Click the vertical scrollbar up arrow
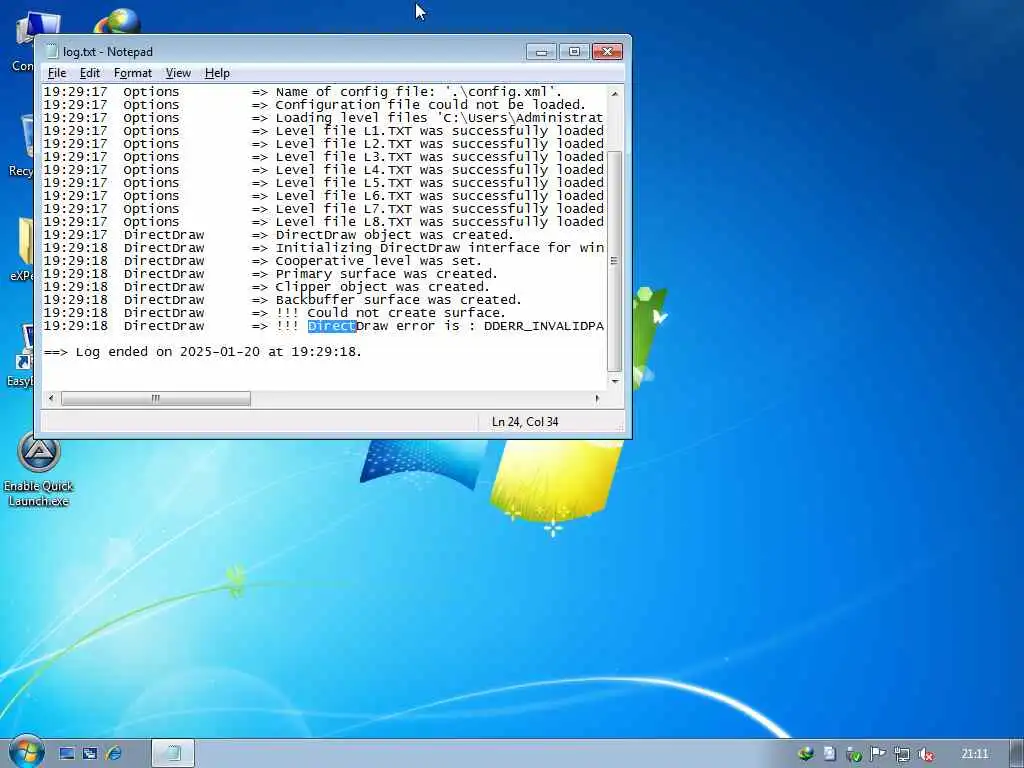 pos(615,94)
